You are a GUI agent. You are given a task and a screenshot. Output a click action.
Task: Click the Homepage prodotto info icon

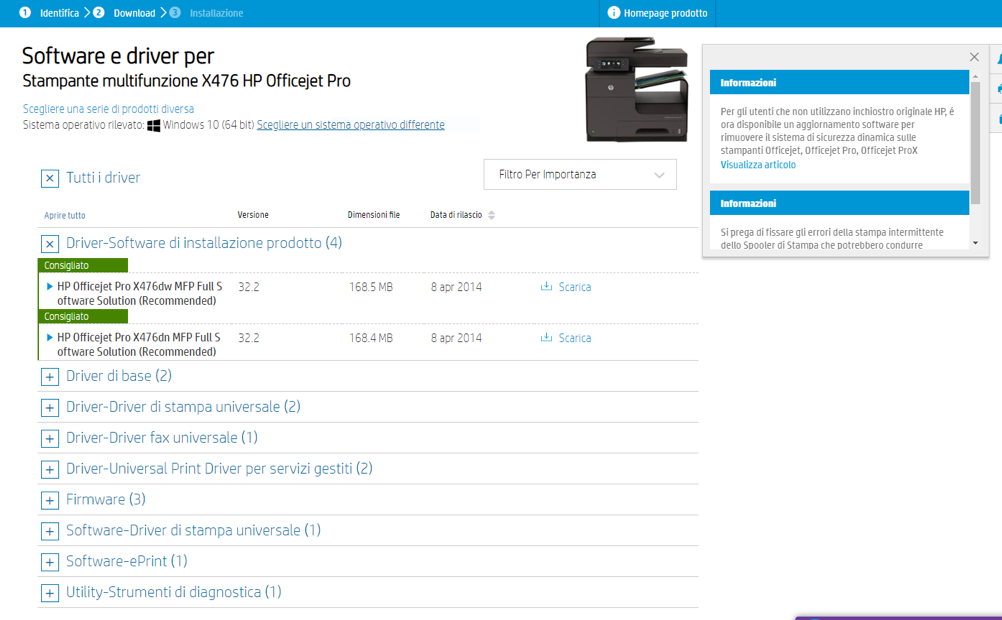[614, 13]
